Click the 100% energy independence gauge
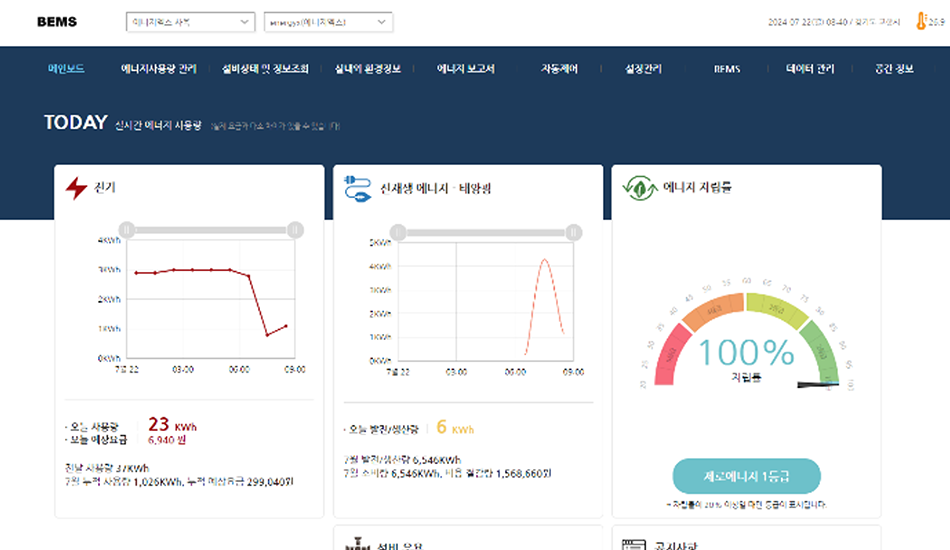This screenshot has width=950, height=550. point(746,350)
